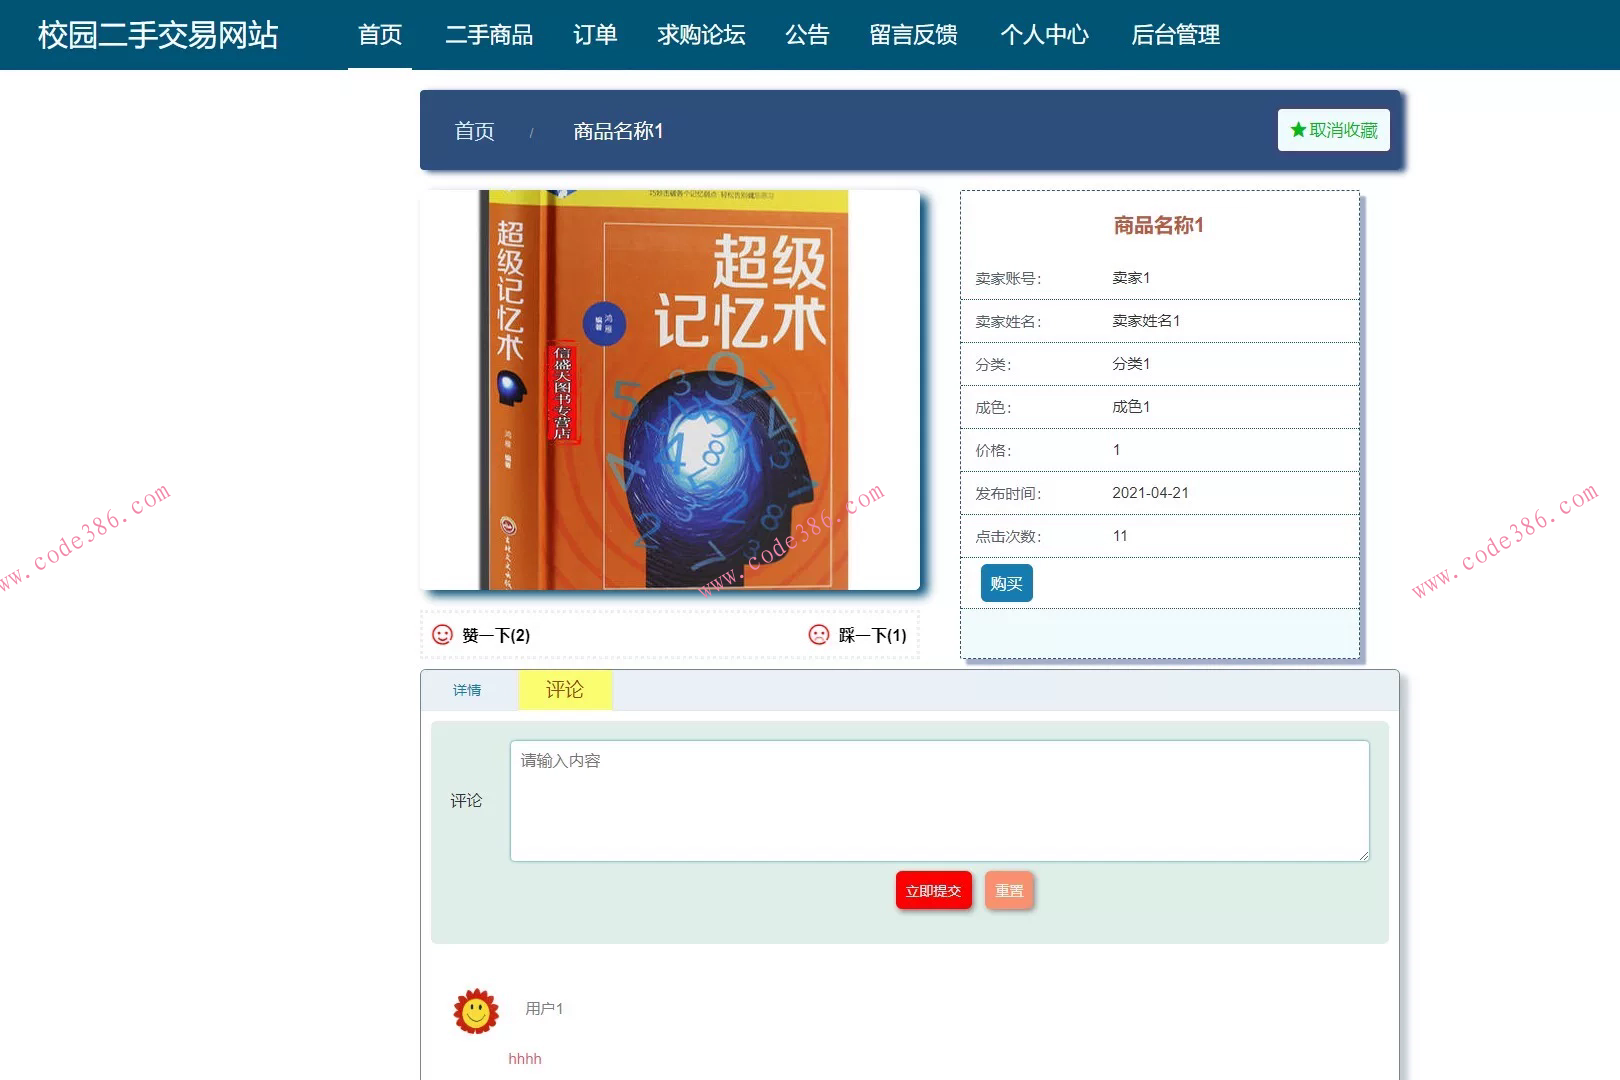Click the 购买 button
The height and width of the screenshot is (1080, 1620).
1004,583
